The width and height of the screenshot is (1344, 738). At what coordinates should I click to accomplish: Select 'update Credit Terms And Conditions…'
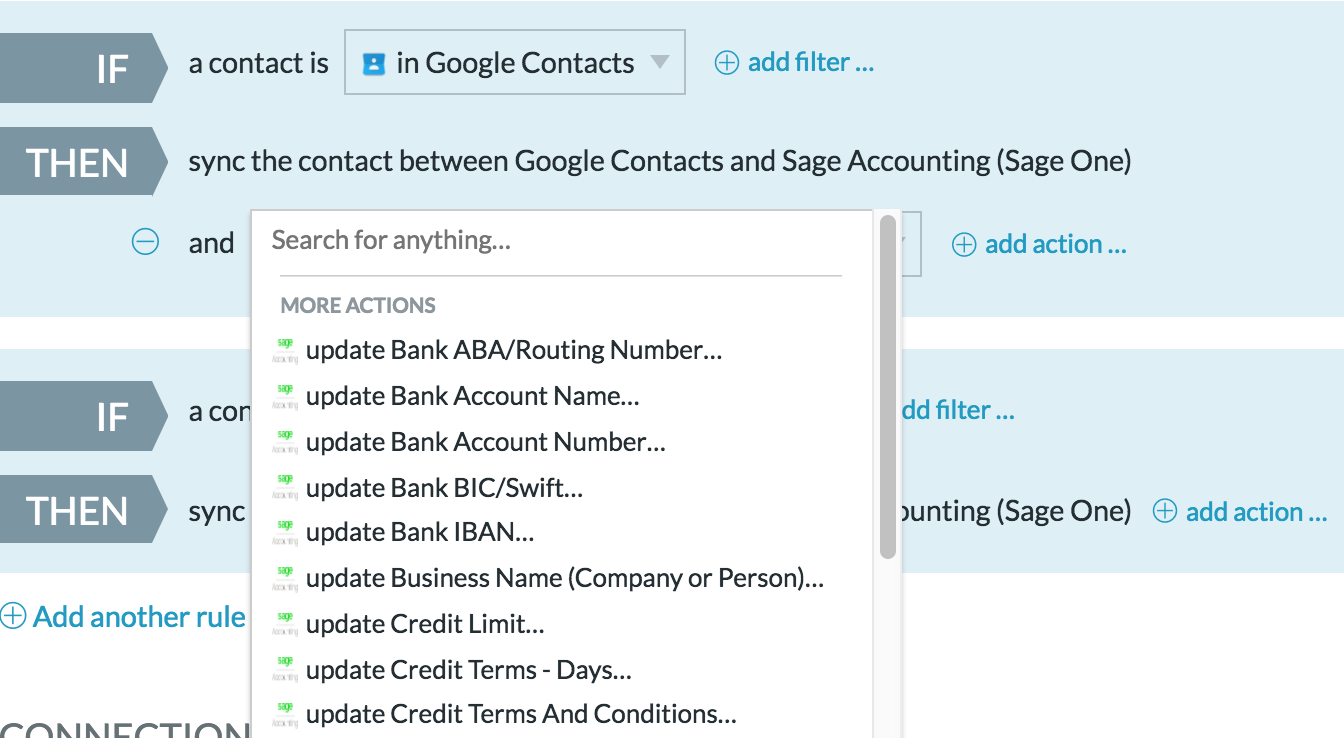(x=521, y=714)
